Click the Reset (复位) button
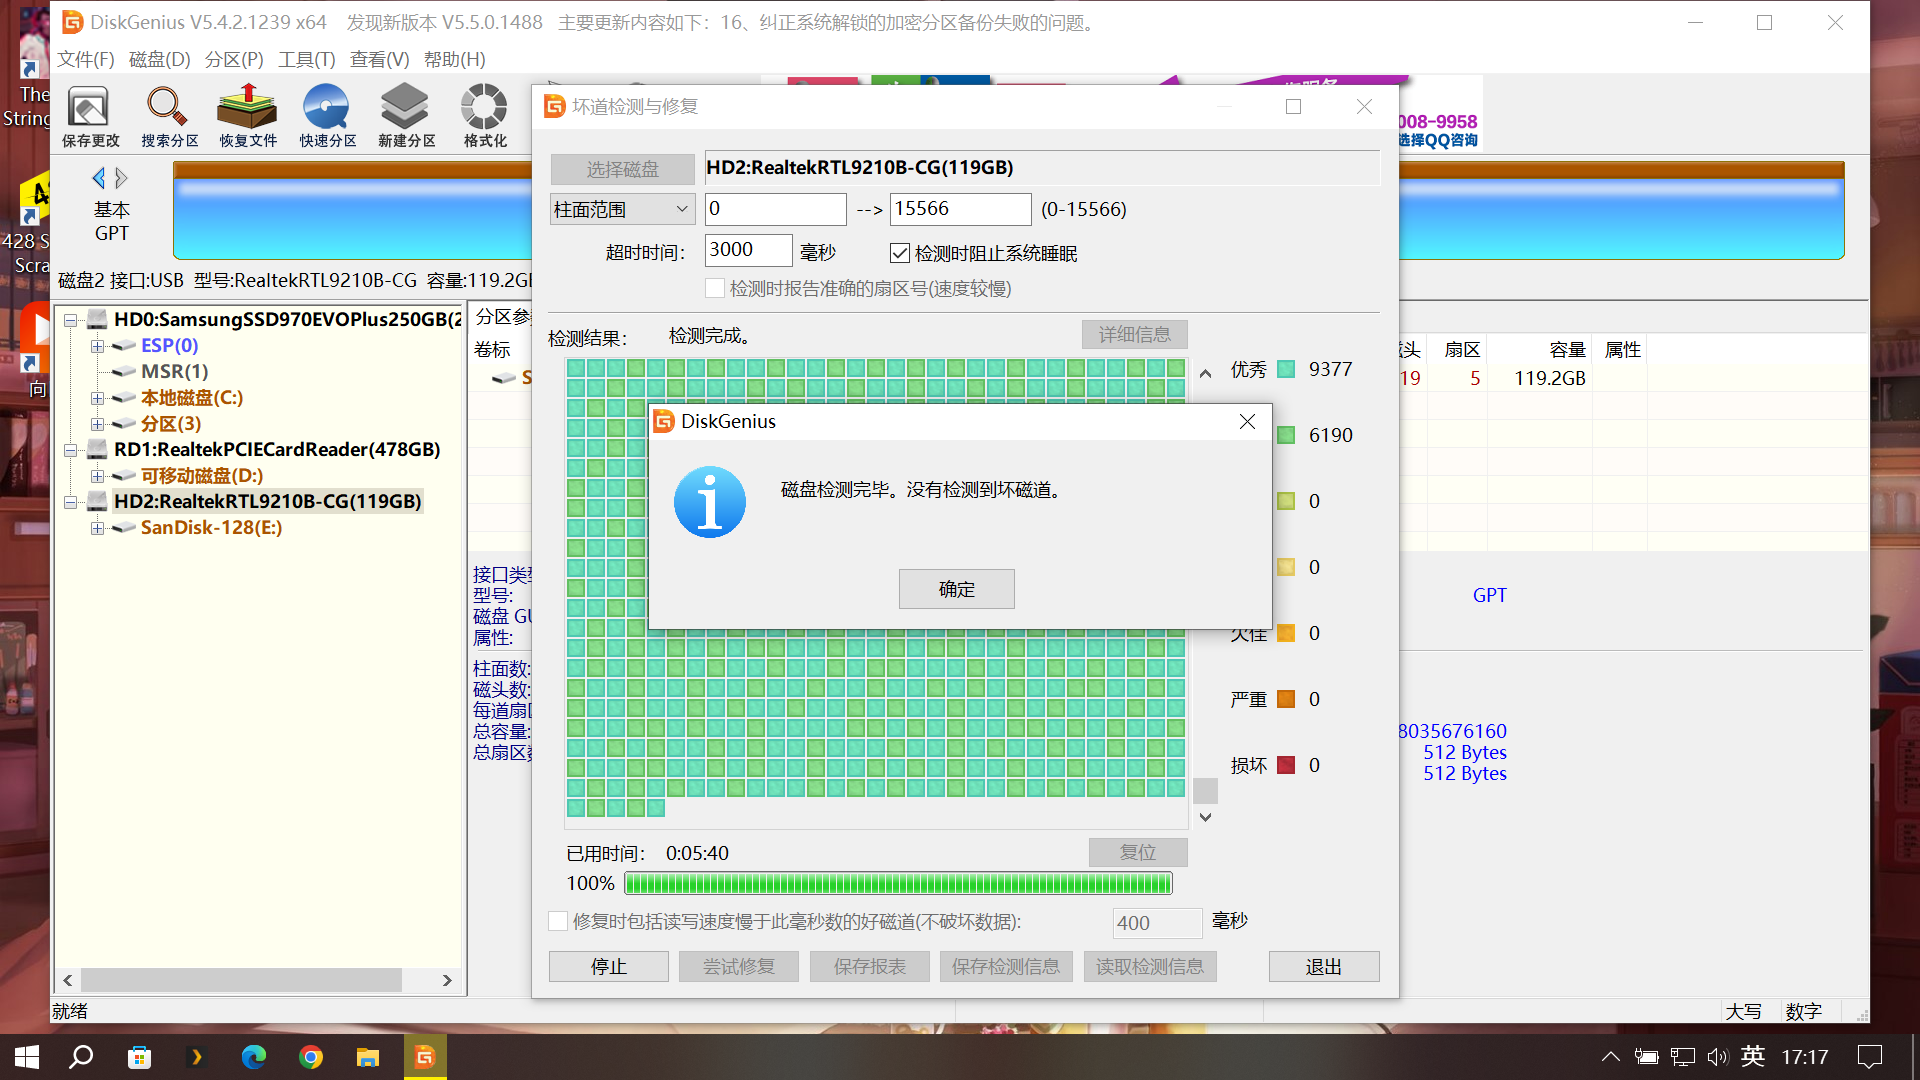This screenshot has width=1920, height=1080. click(x=1138, y=852)
